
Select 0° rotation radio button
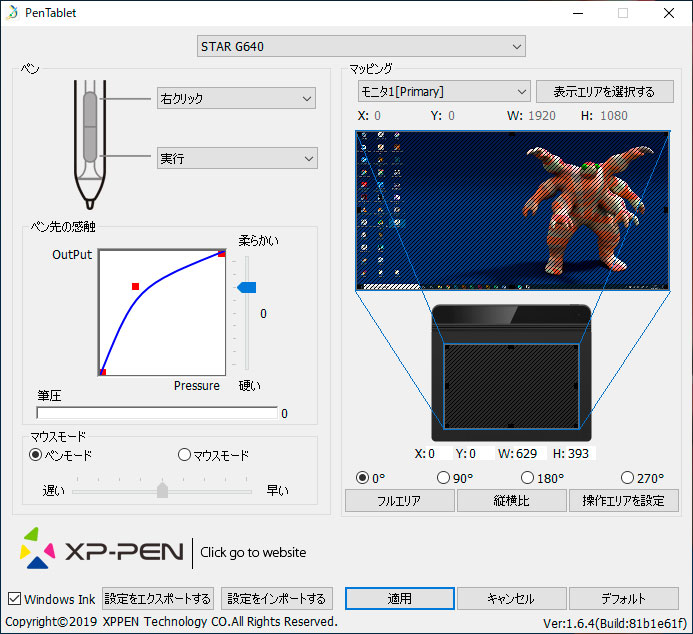362,478
